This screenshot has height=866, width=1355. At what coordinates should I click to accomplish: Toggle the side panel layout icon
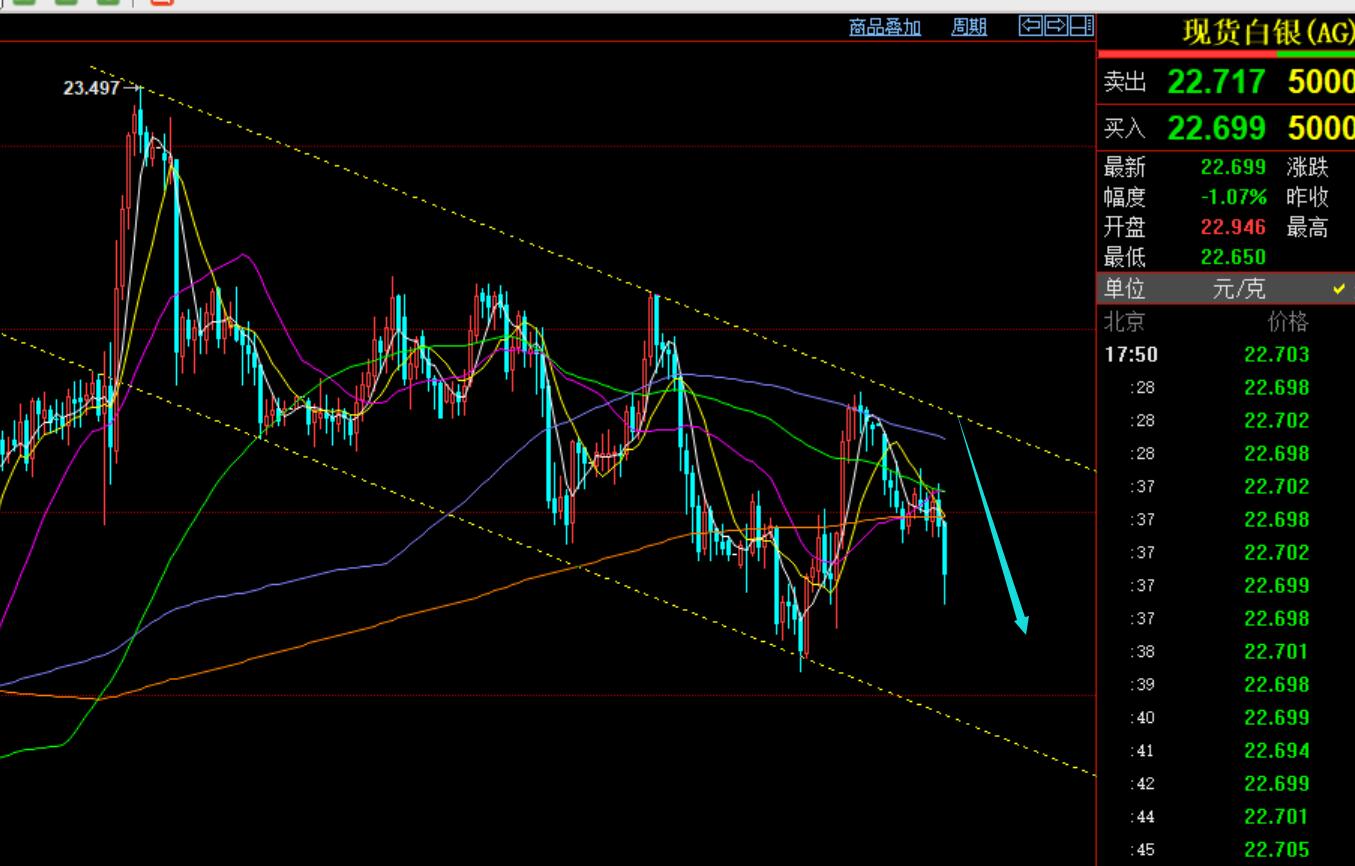1081,26
